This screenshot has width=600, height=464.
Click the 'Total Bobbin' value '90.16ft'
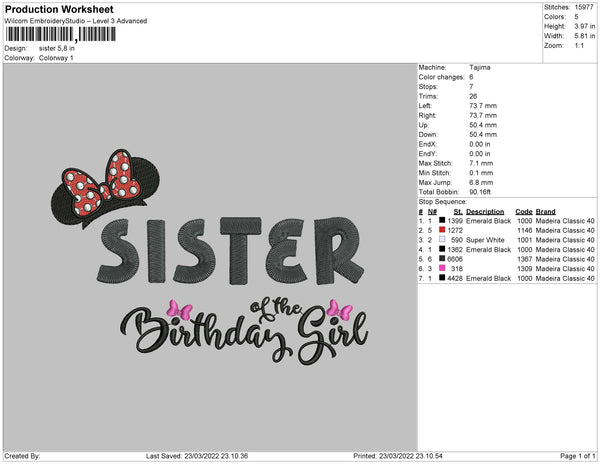(480, 192)
